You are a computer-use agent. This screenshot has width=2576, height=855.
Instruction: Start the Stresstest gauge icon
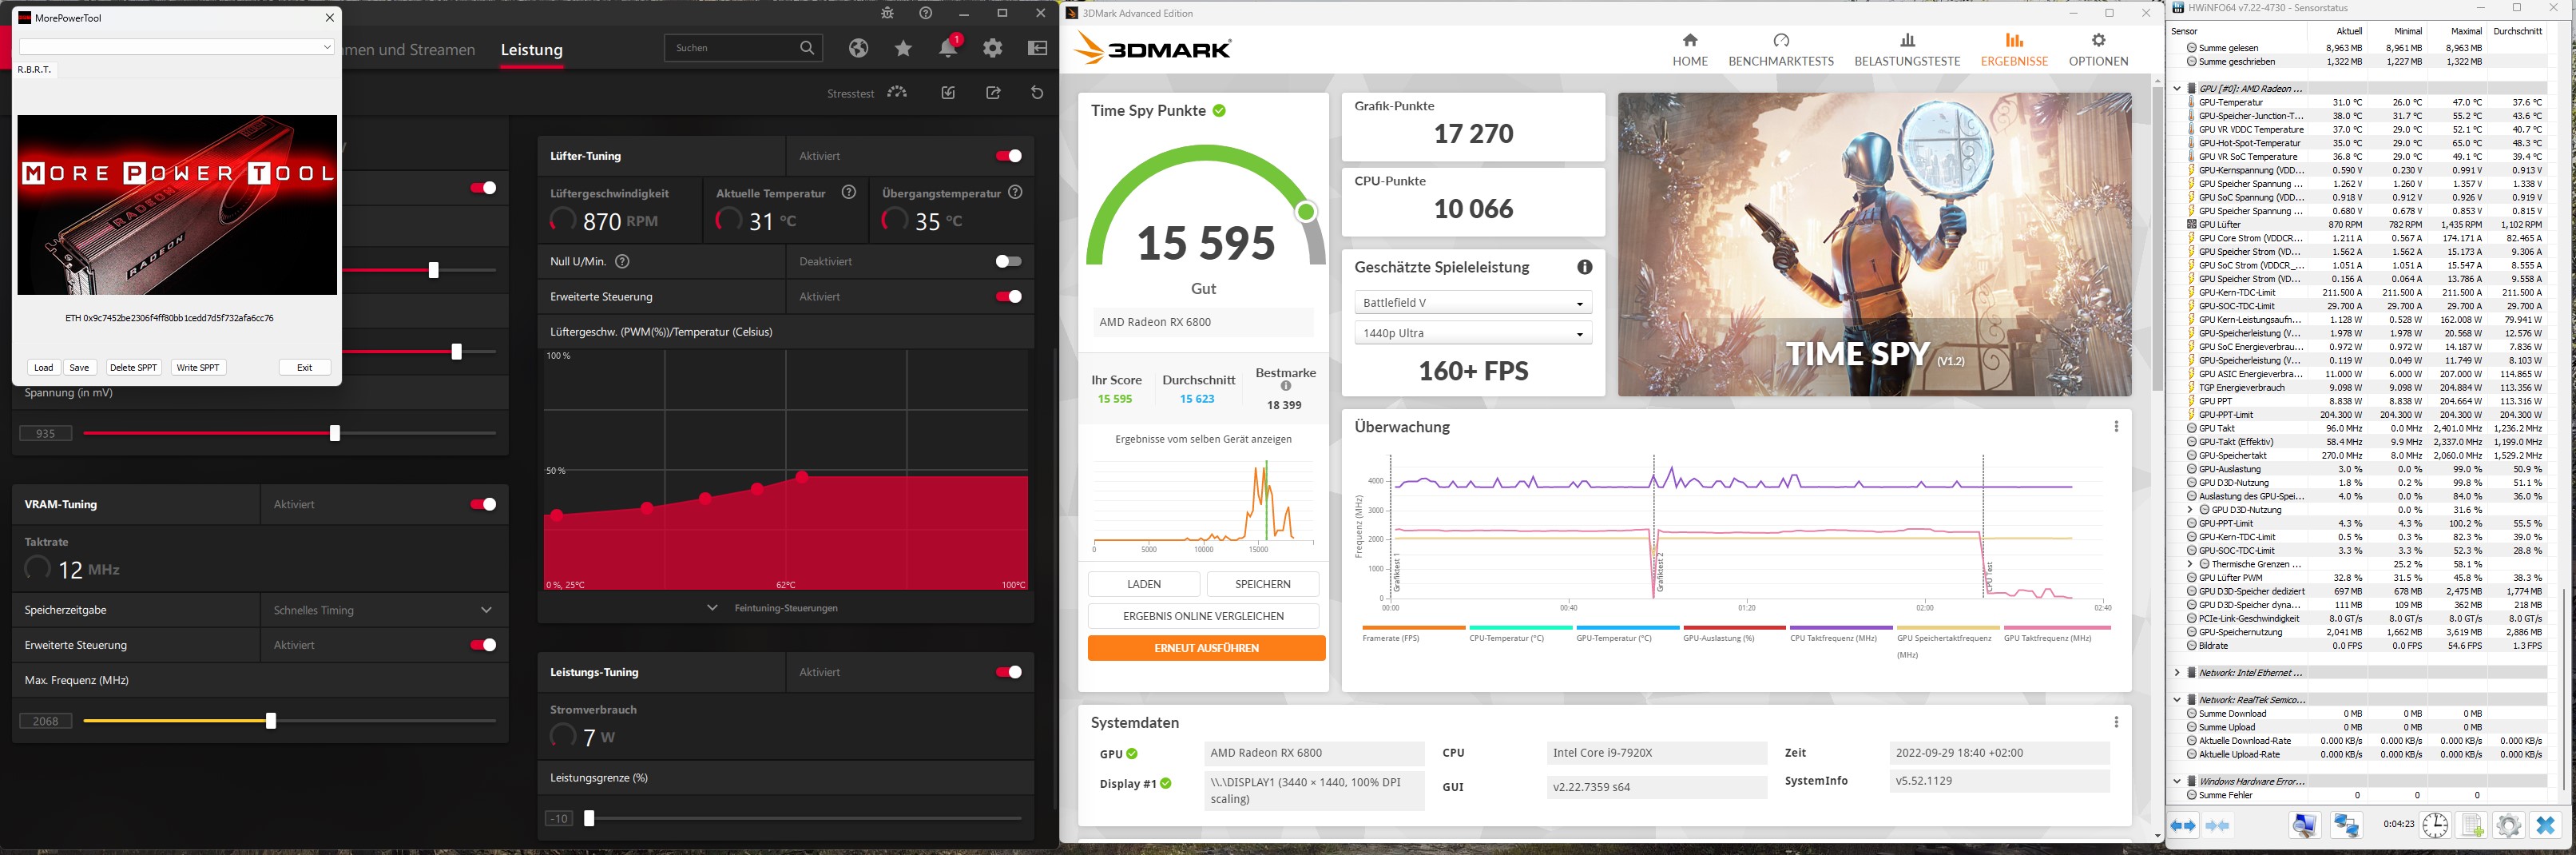[x=897, y=93]
